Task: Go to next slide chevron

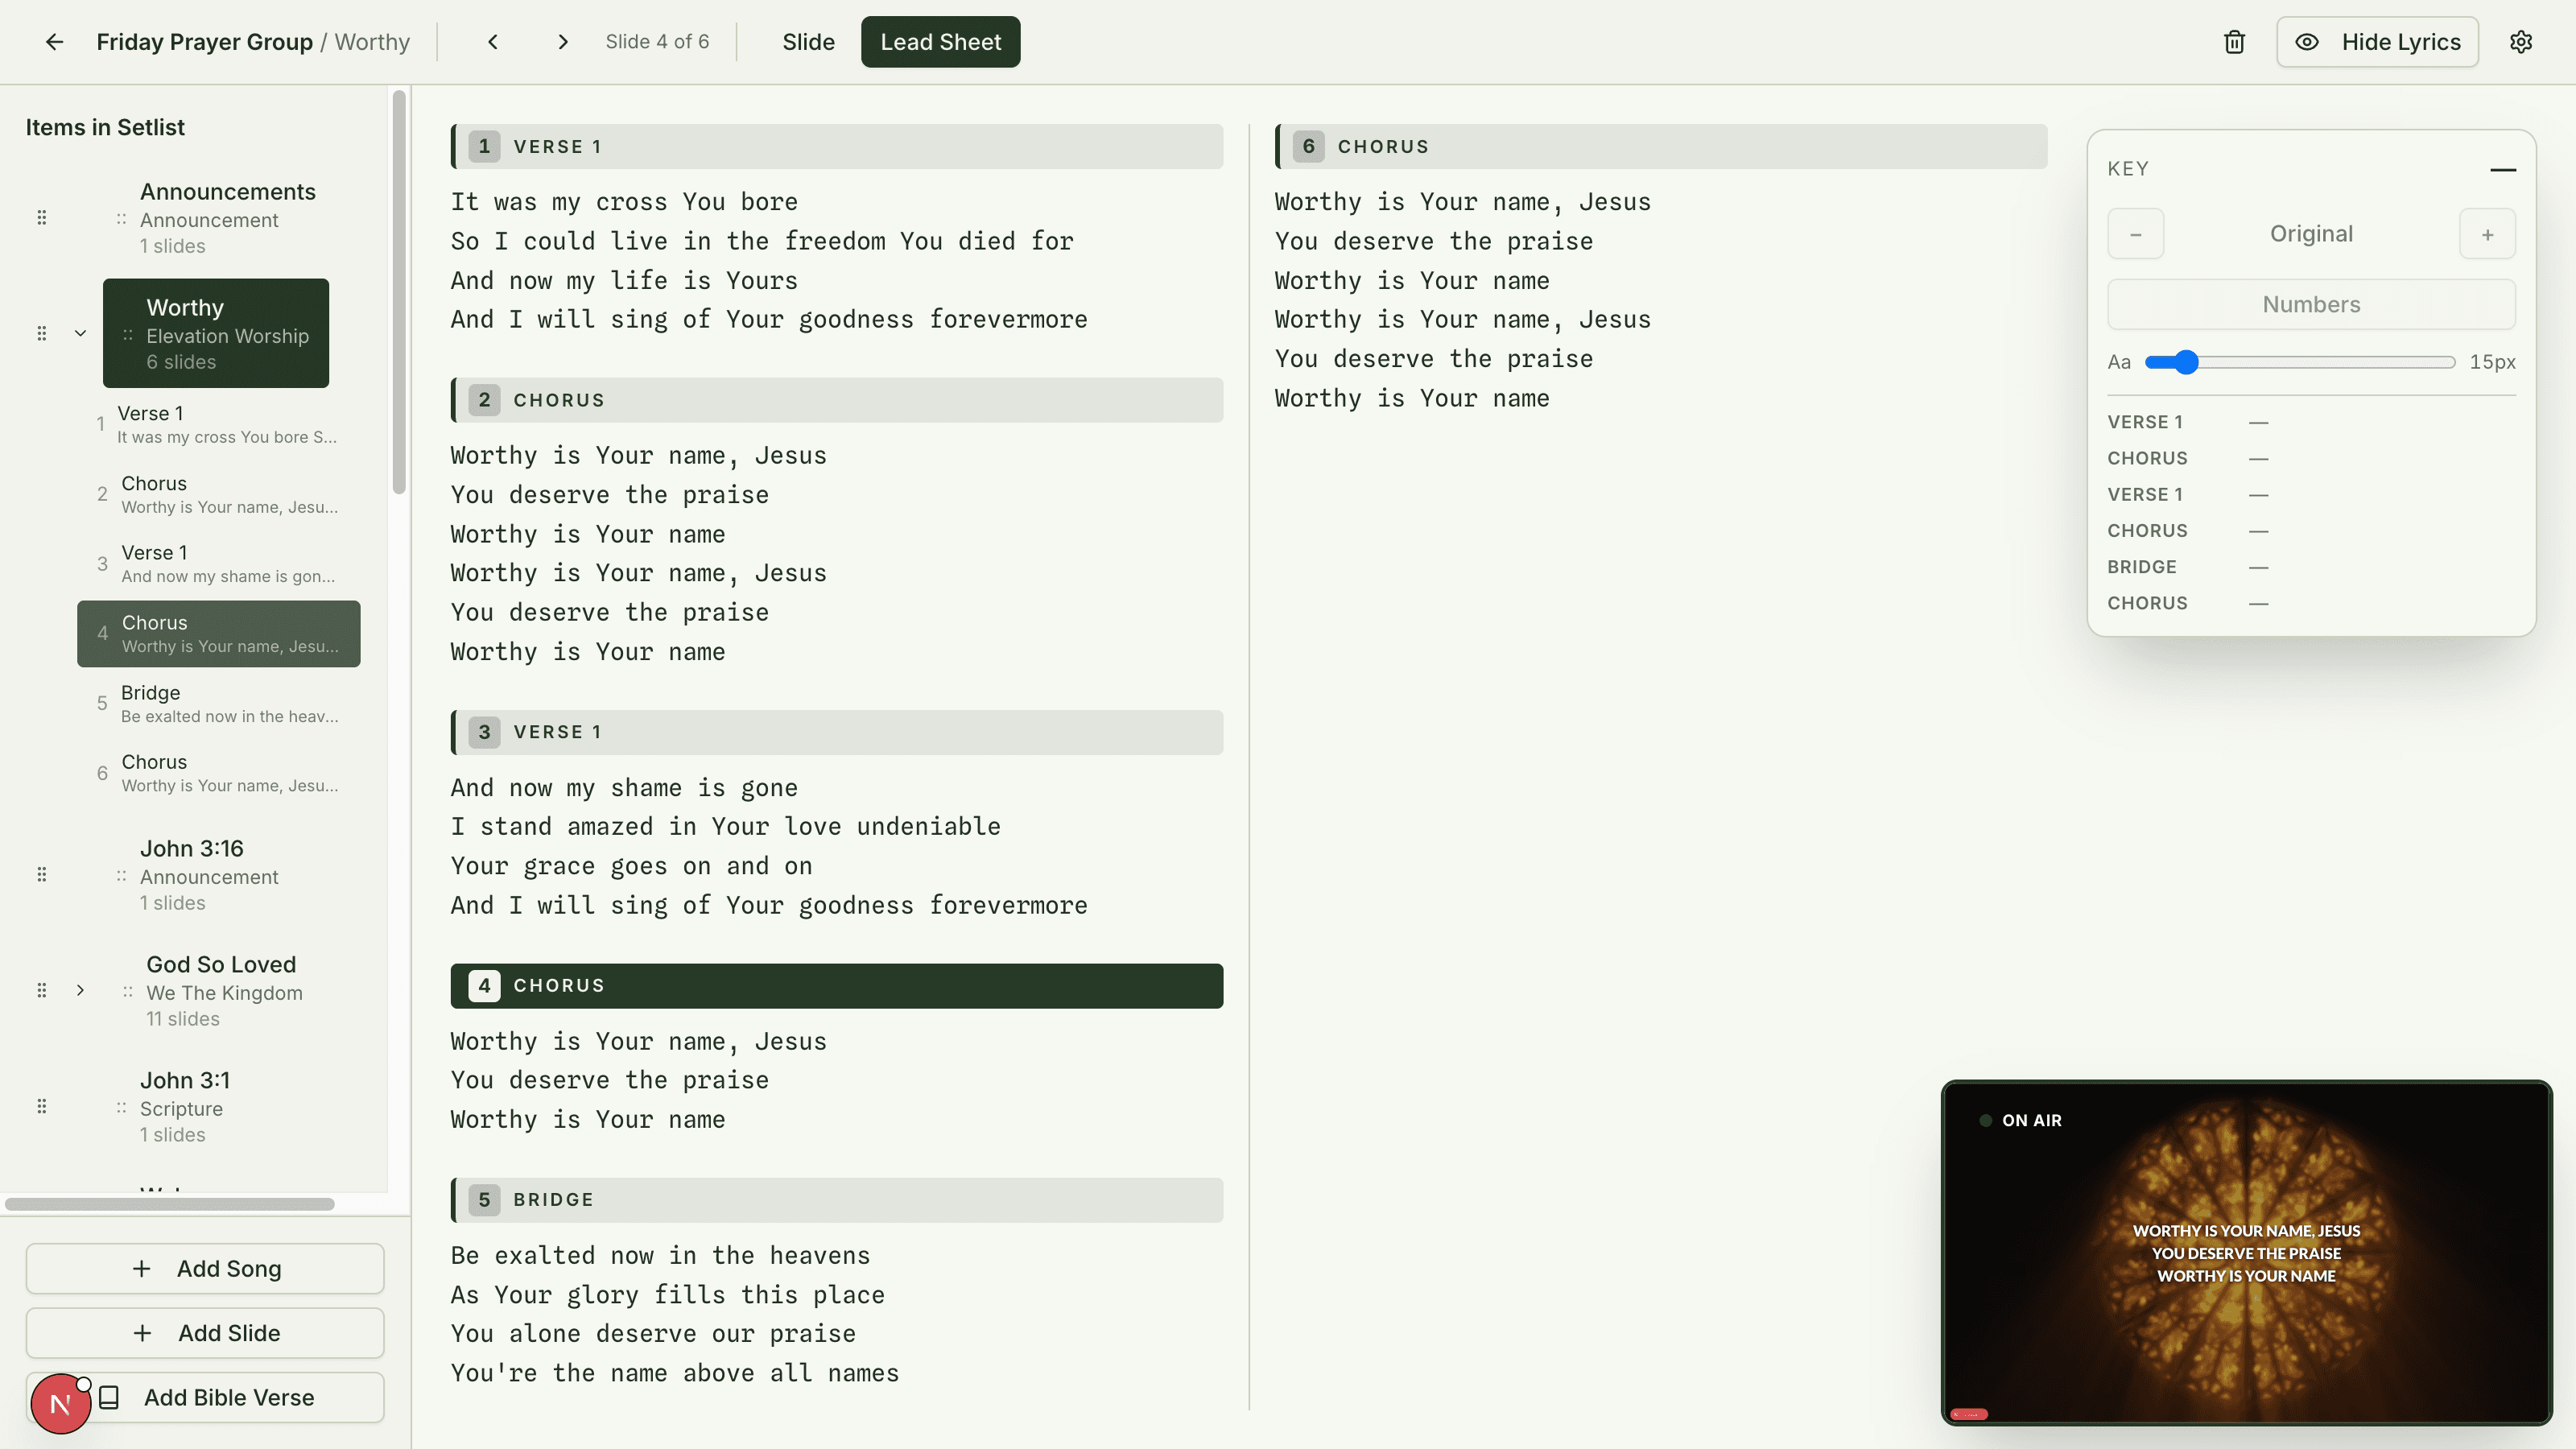Action: click(x=562, y=42)
